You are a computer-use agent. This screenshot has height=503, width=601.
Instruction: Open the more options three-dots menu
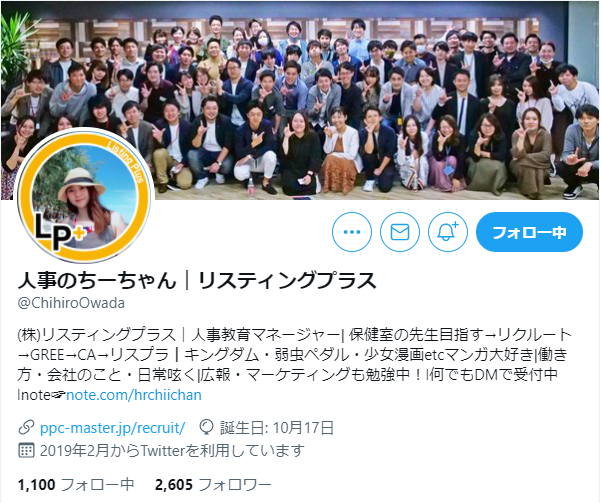(351, 232)
